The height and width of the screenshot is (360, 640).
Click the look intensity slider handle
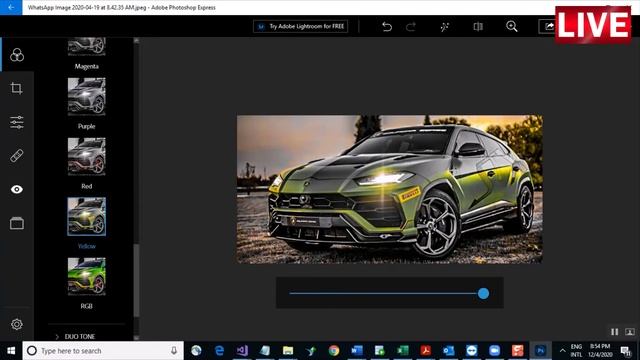483,293
